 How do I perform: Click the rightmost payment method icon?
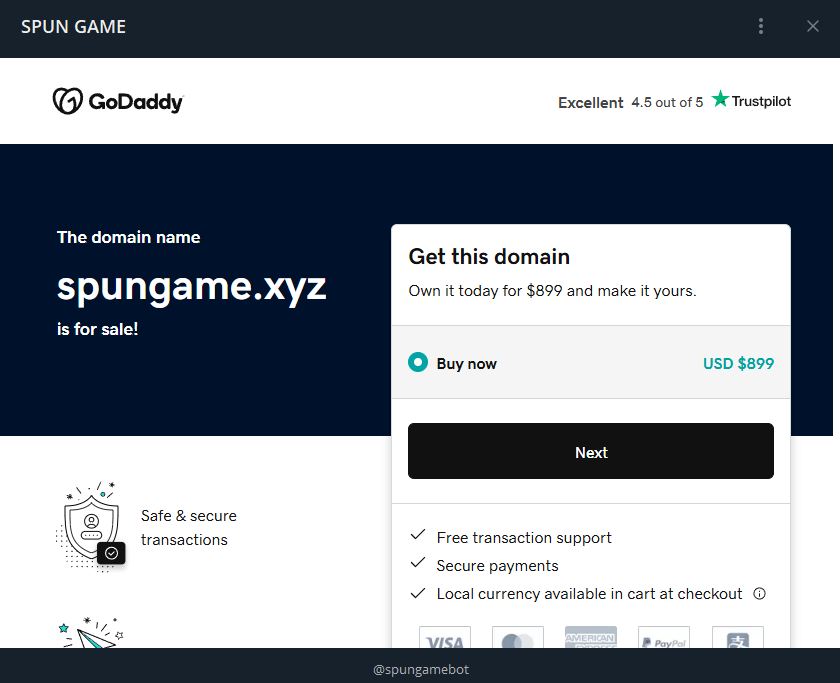(737, 637)
